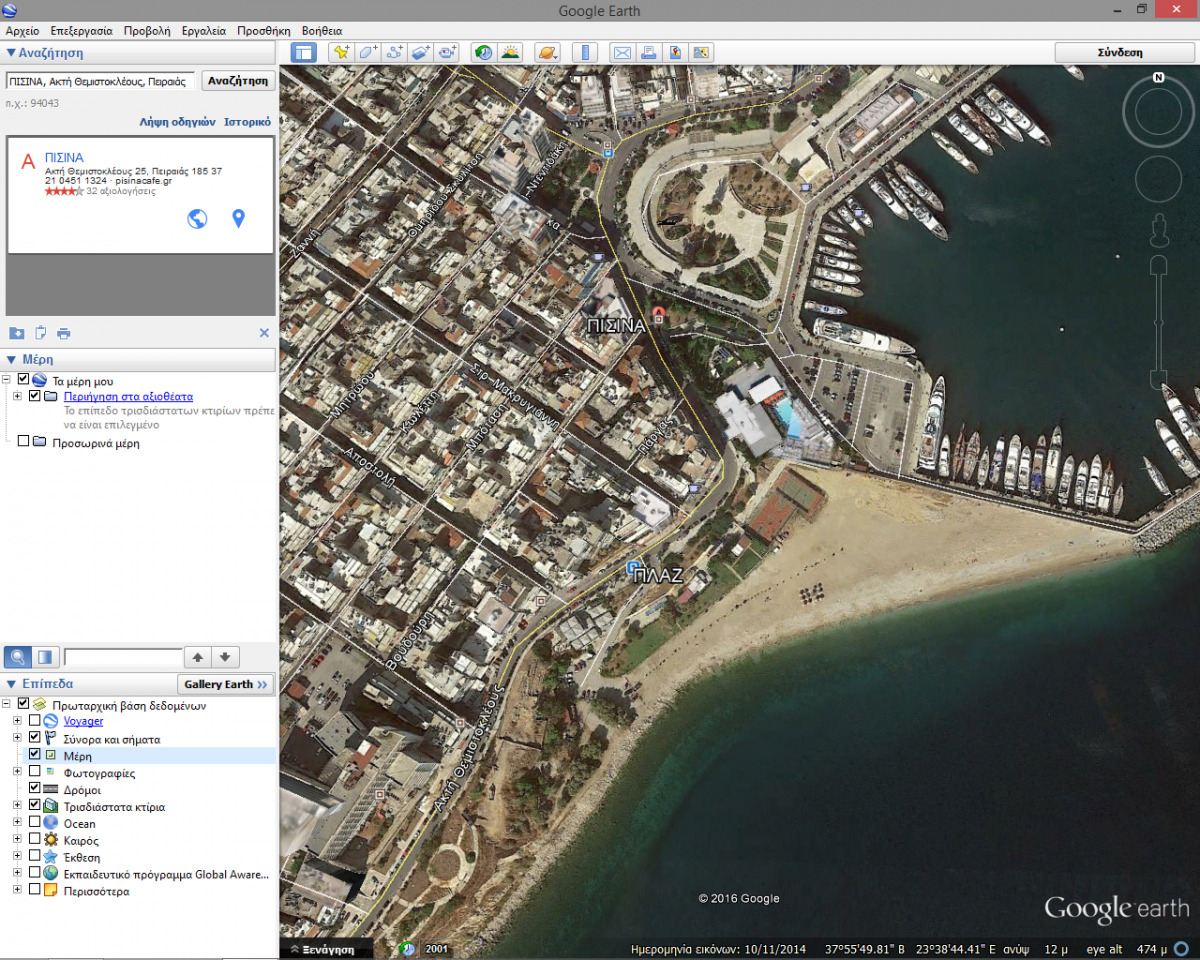Show historical imagery with the toolbar clock icon
The height and width of the screenshot is (960, 1200).
[484, 53]
